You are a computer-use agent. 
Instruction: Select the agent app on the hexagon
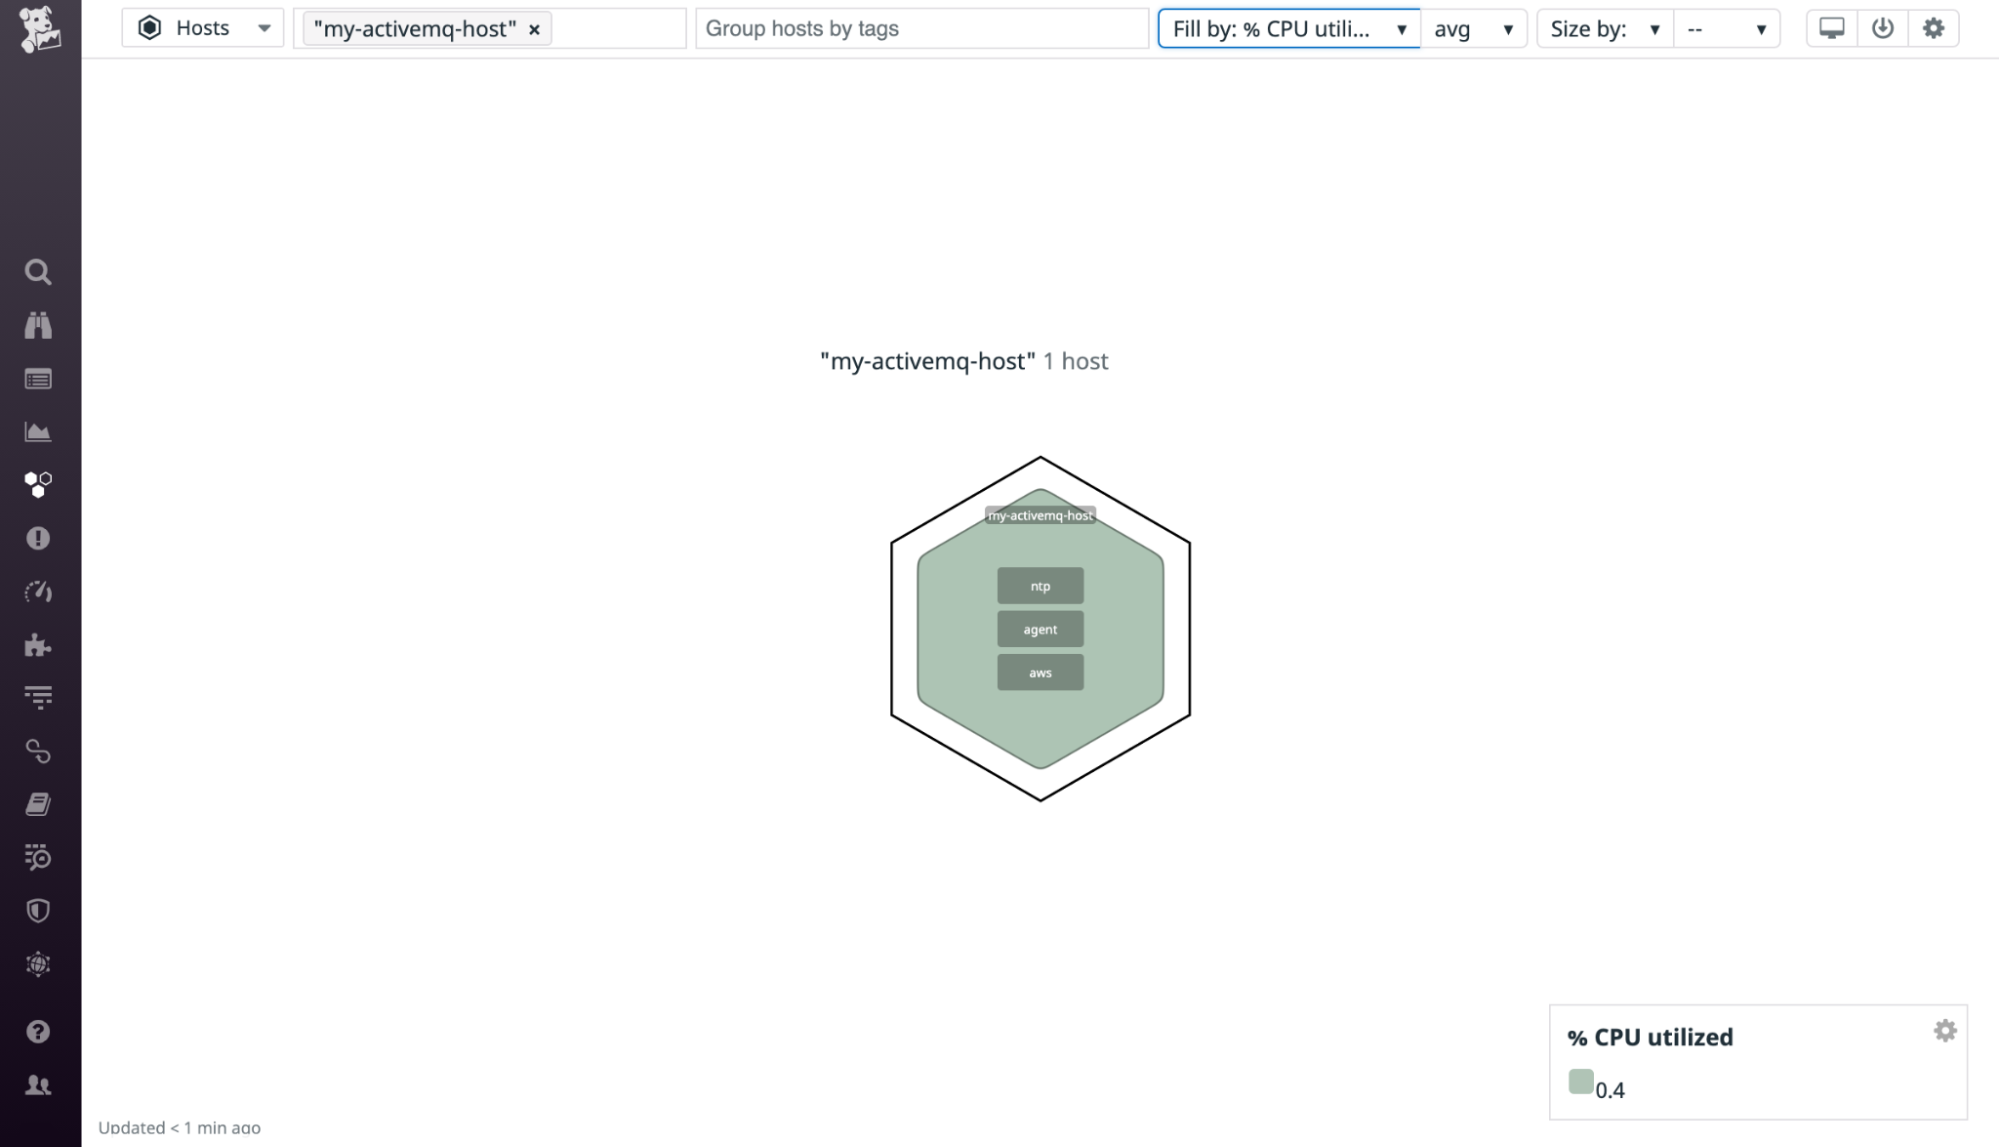tap(1040, 629)
